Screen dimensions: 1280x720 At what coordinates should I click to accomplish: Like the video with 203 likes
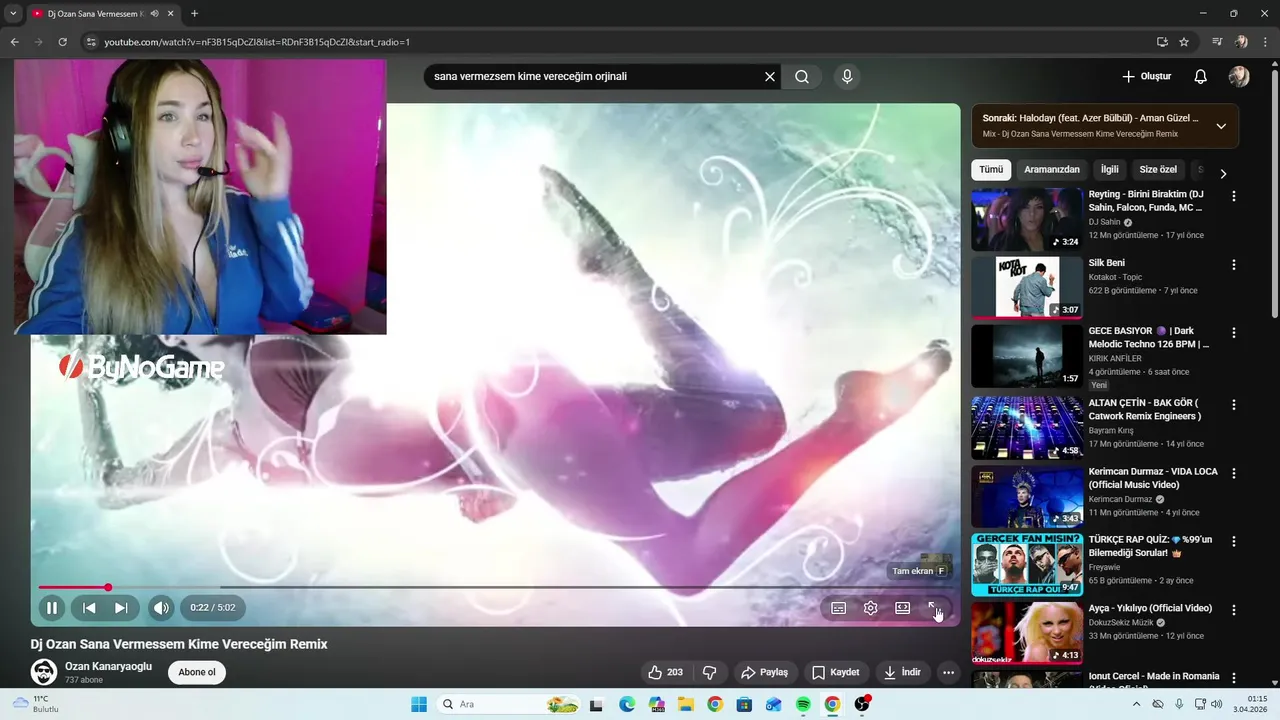click(666, 672)
